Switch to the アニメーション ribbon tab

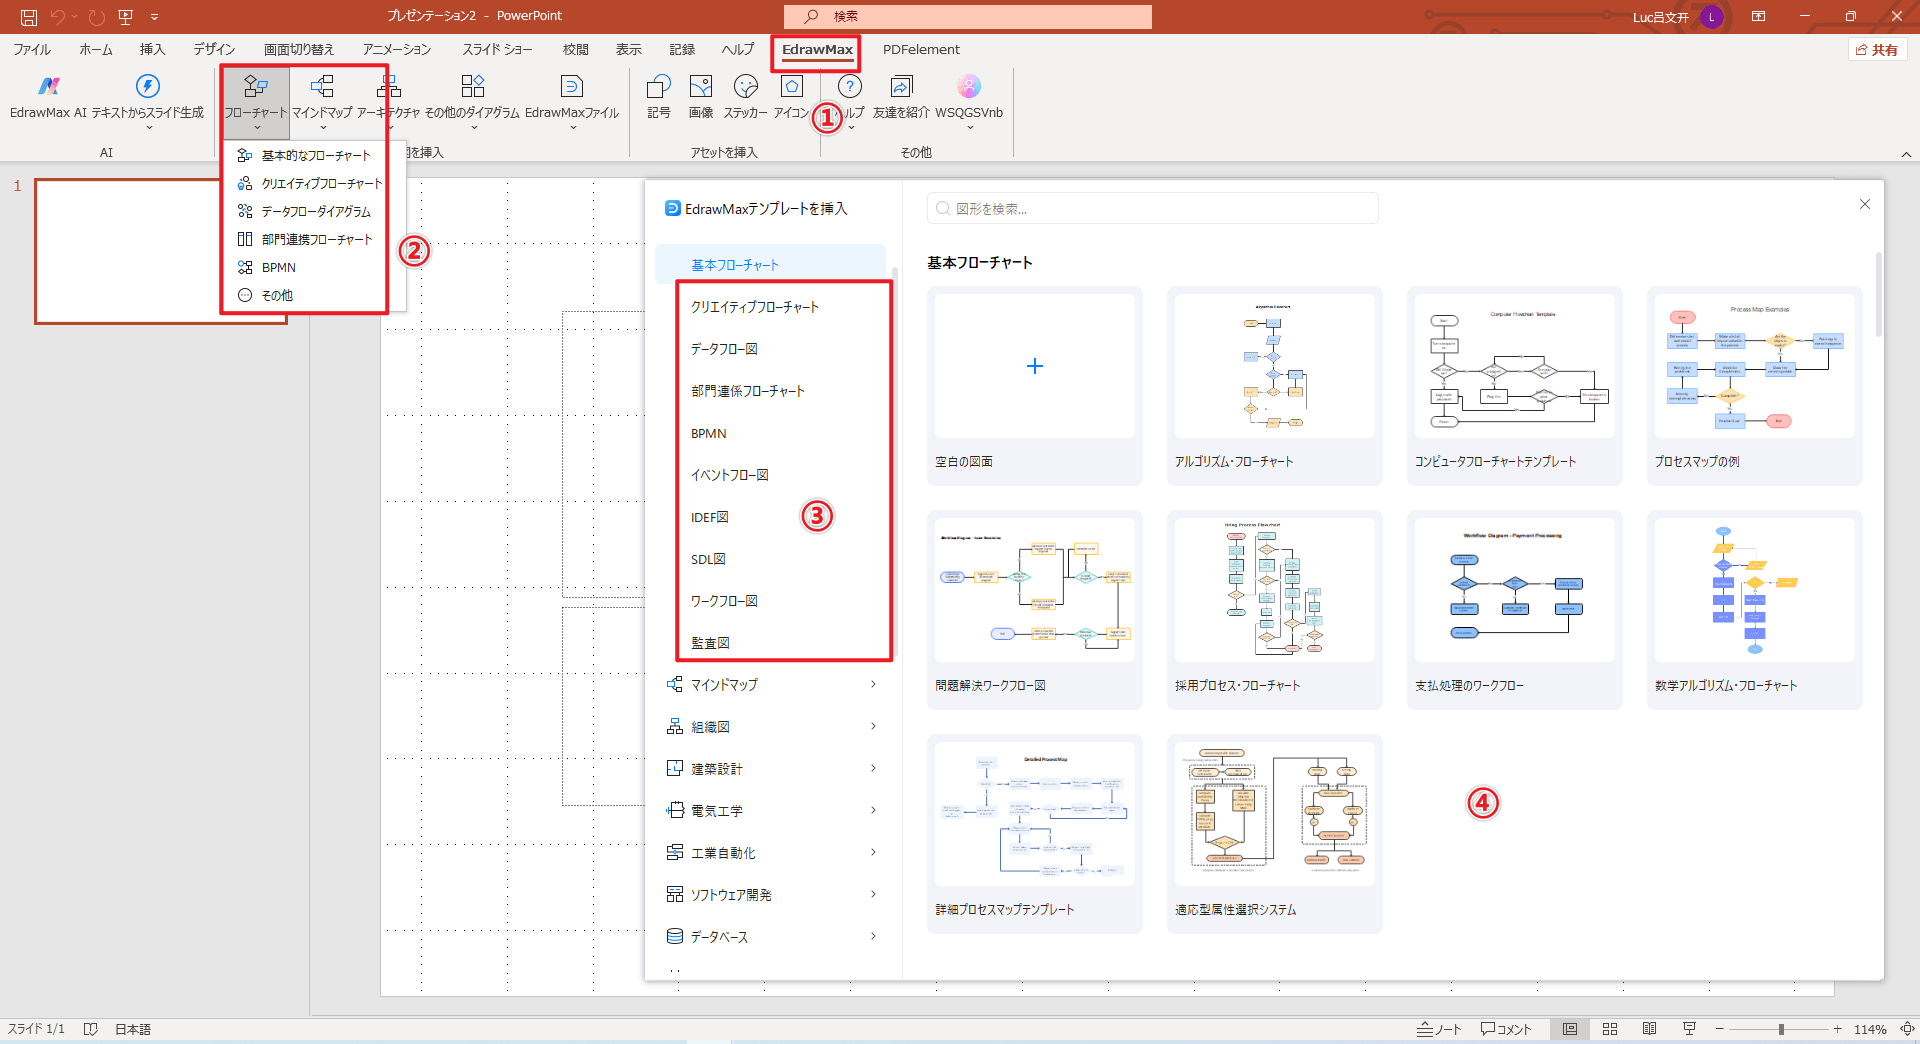(x=397, y=49)
